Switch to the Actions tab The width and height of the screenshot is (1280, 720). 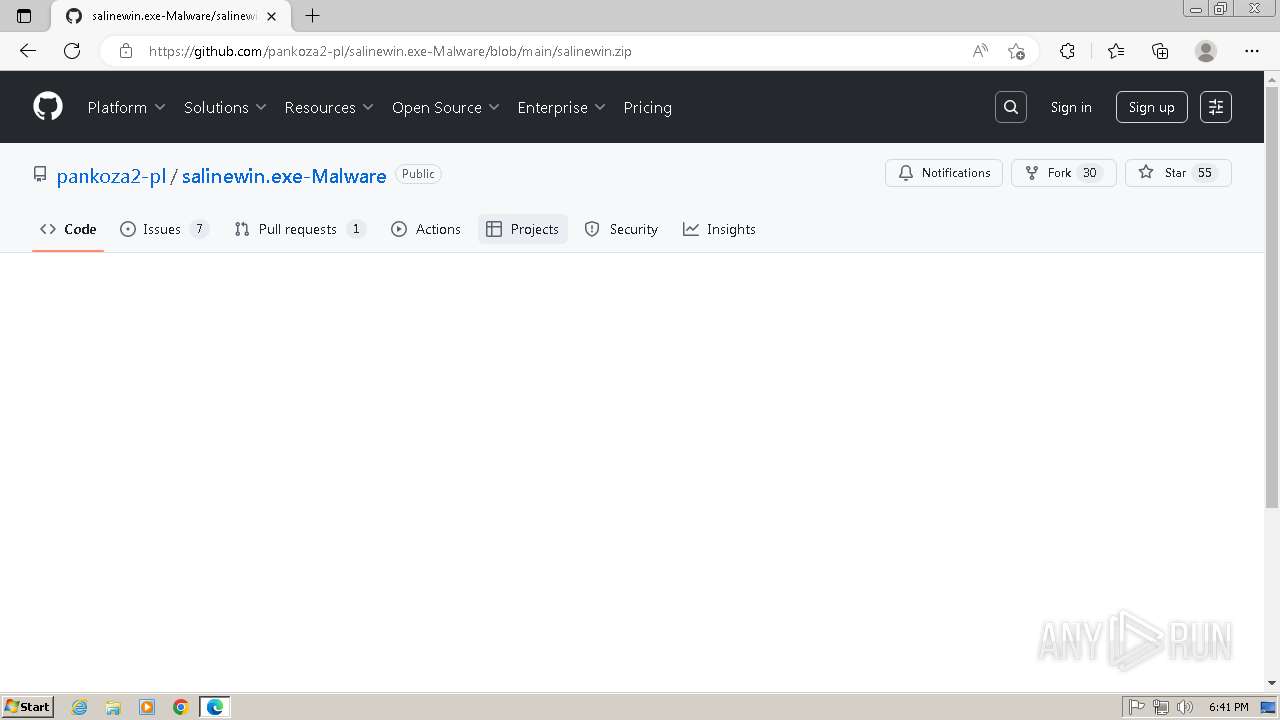(x=426, y=229)
